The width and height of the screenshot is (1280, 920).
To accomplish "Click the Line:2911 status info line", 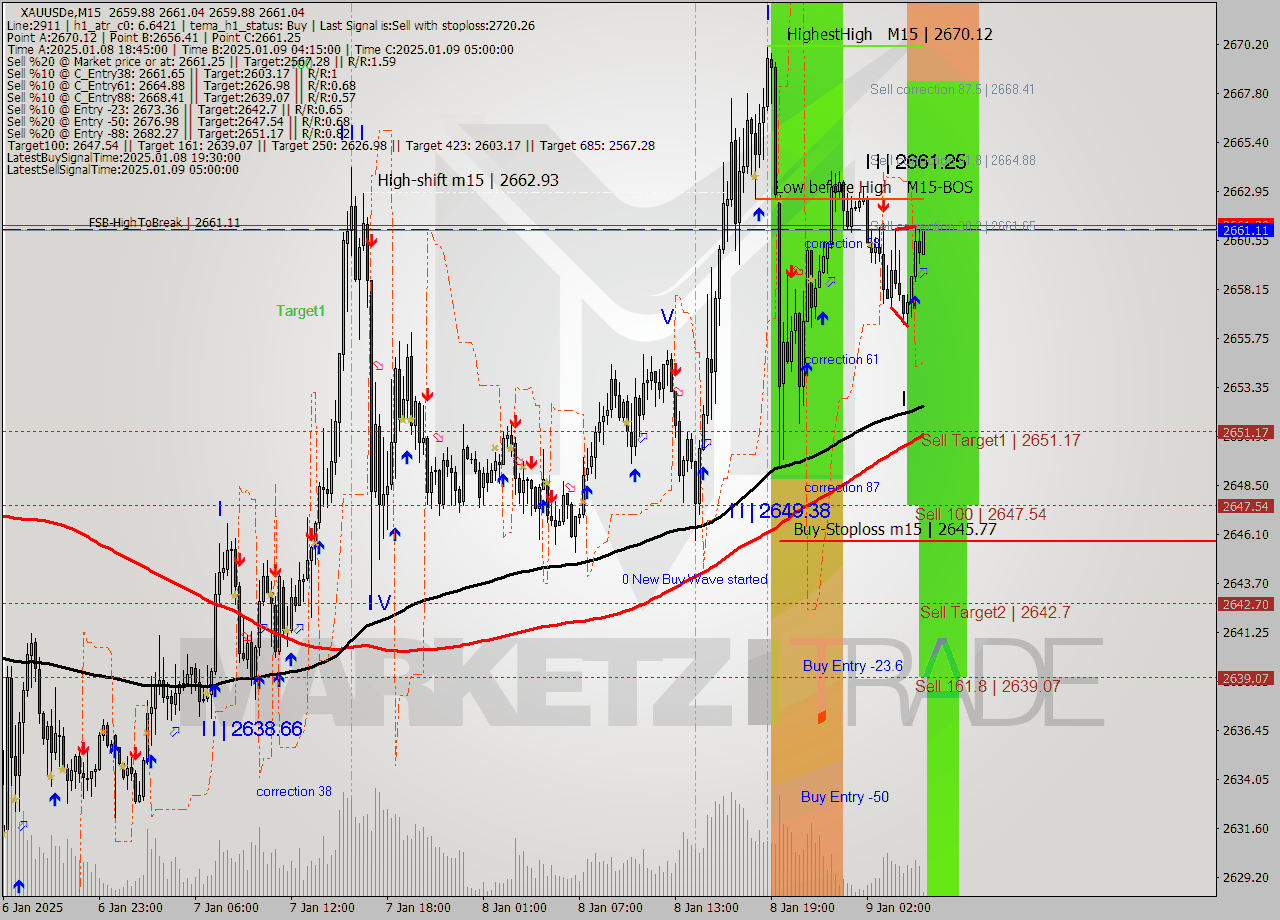I will [270, 25].
